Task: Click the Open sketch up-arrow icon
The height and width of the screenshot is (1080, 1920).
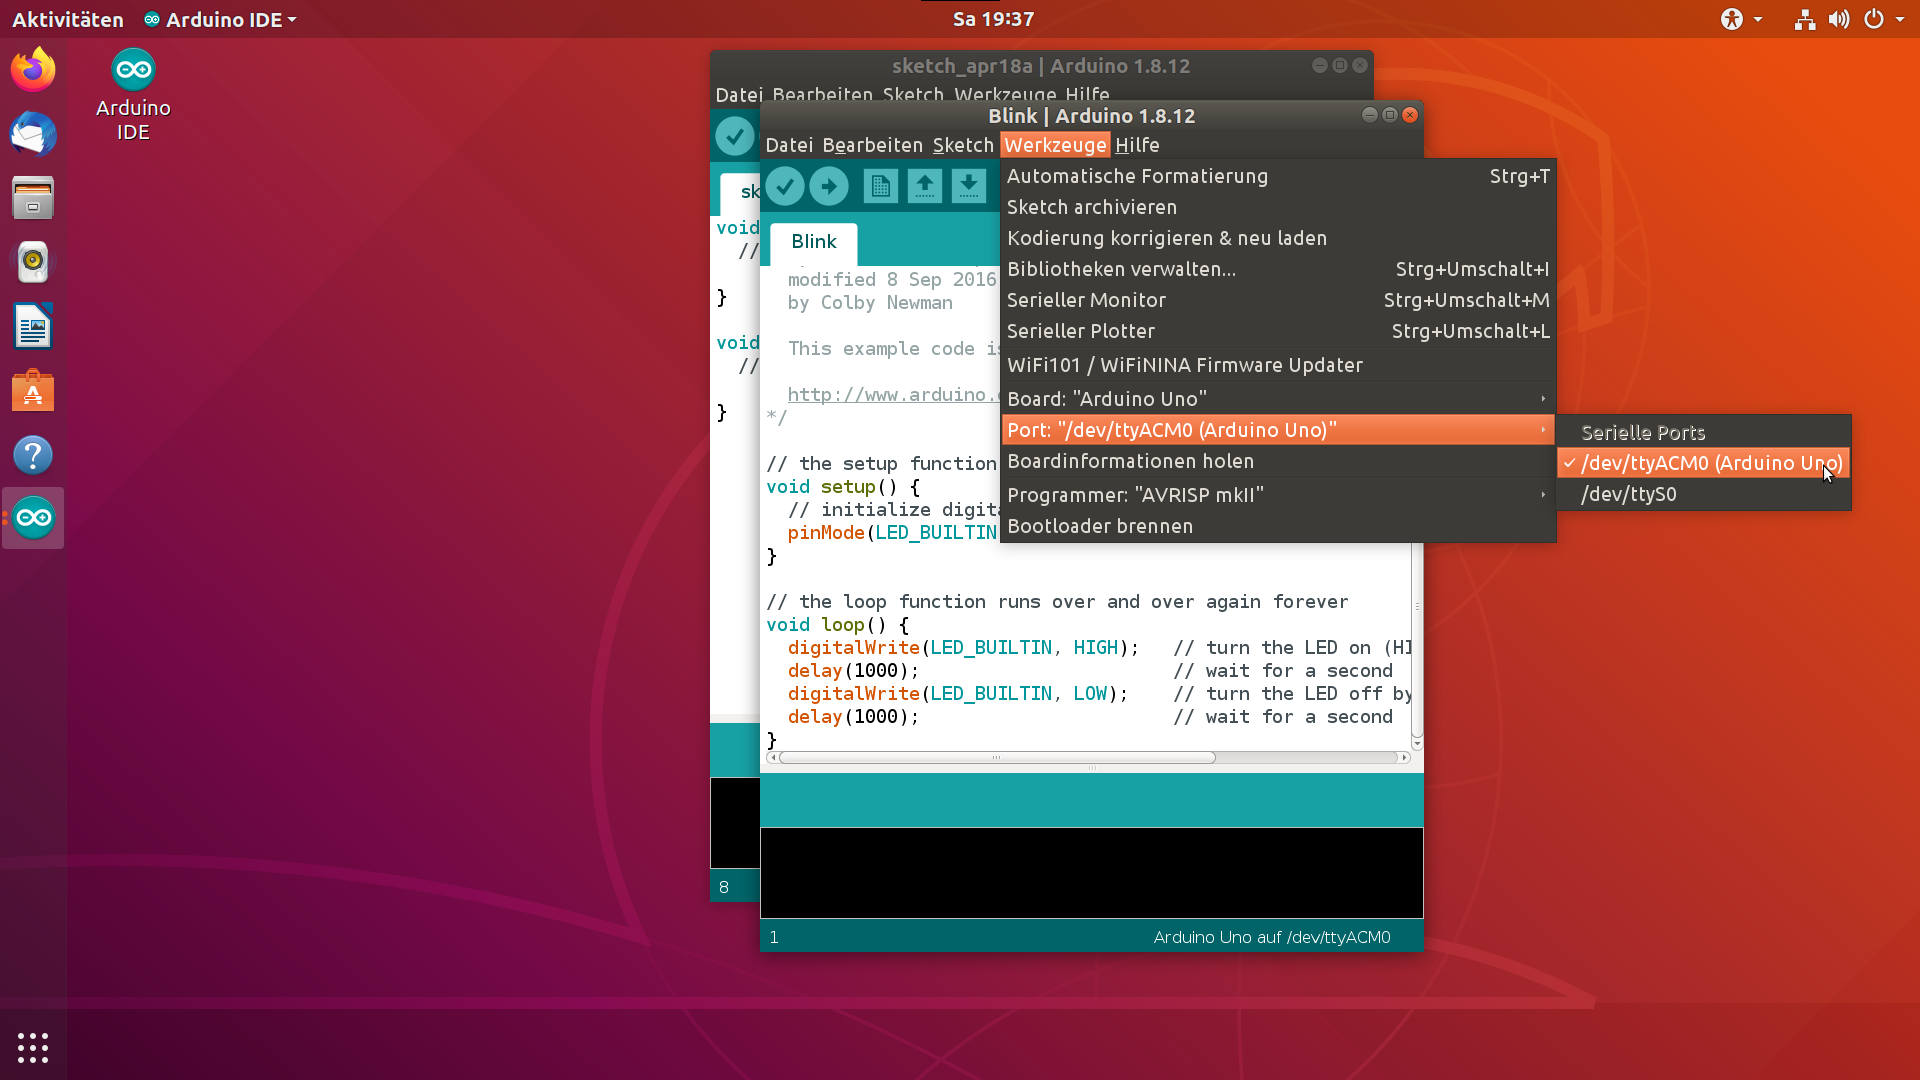Action: (x=925, y=186)
